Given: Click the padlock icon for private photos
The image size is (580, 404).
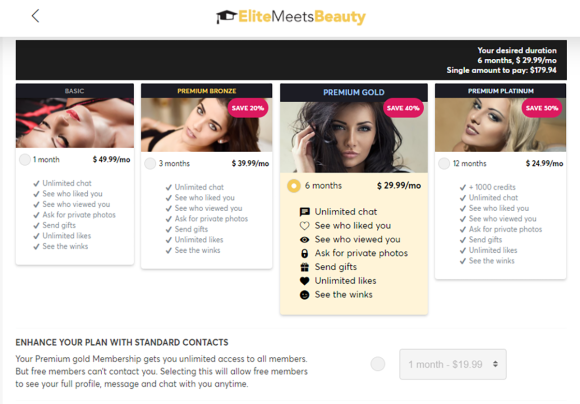Looking at the screenshot, I should (x=304, y=253).
